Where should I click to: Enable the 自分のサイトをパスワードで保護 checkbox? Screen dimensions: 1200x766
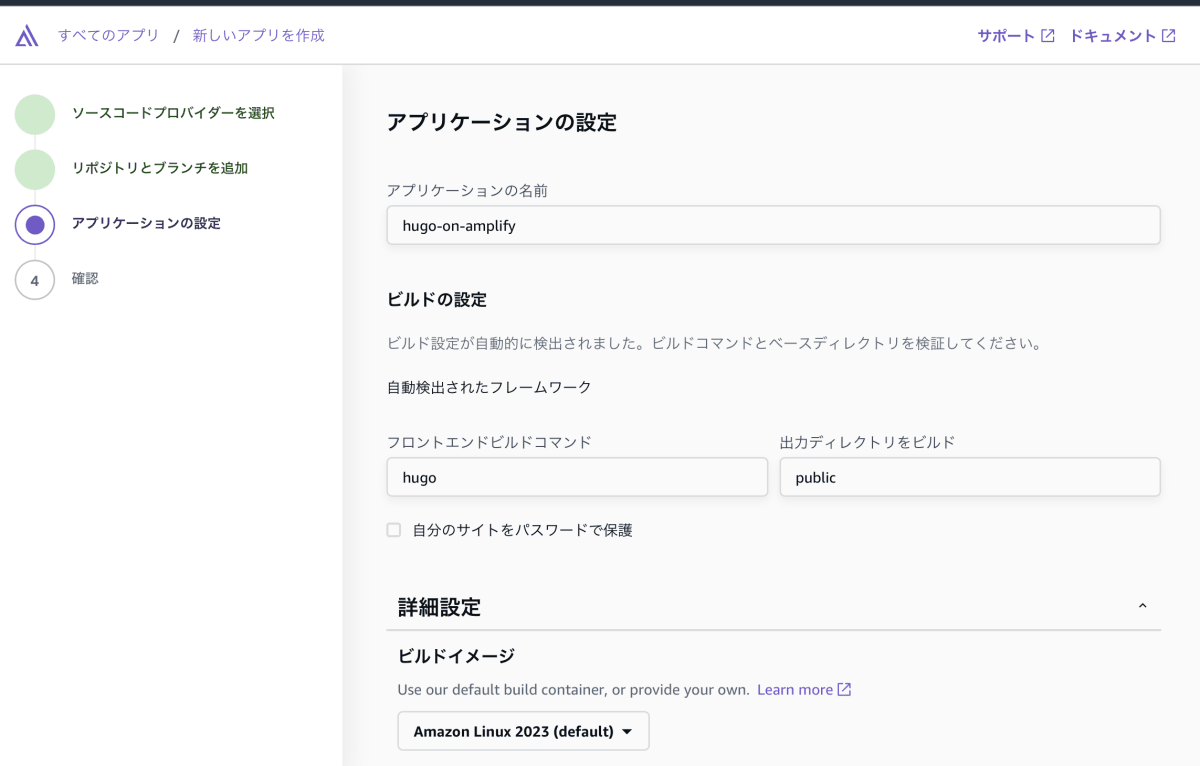pyautogui.click(x=393, y=530)
